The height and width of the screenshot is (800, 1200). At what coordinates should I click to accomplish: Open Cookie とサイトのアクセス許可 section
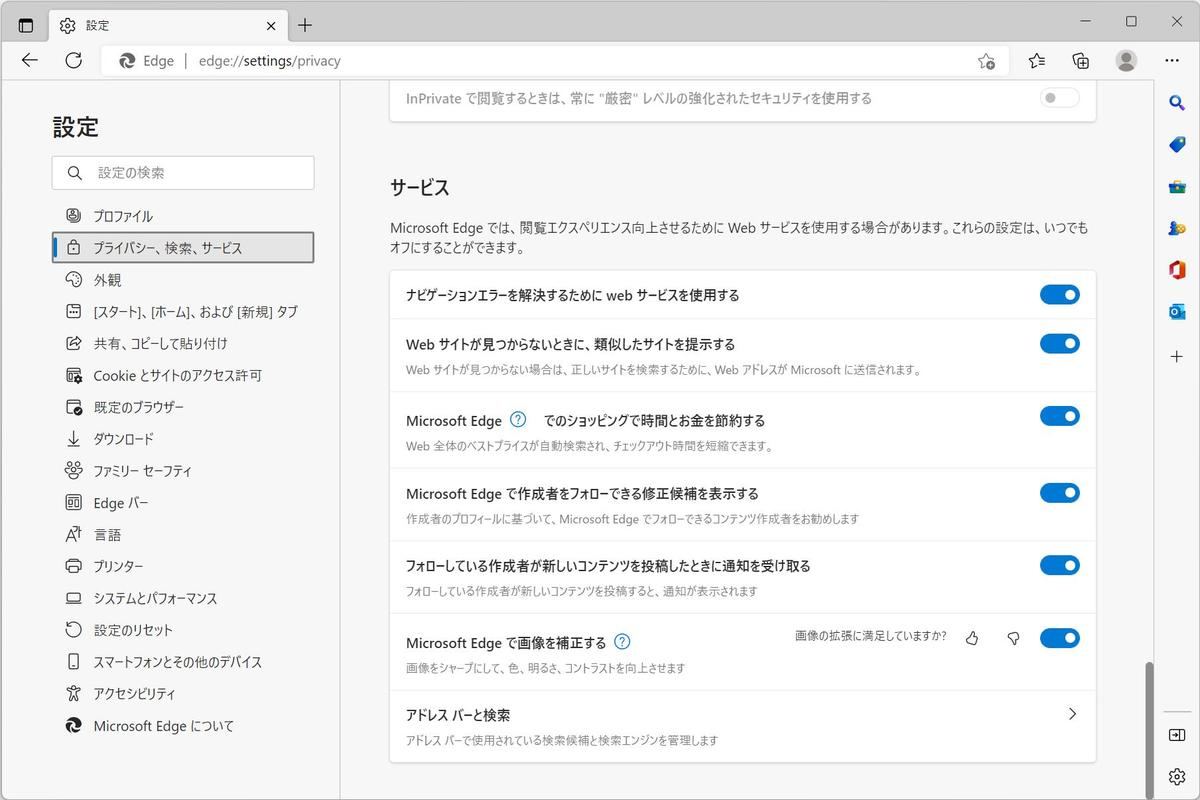[183, 375]
